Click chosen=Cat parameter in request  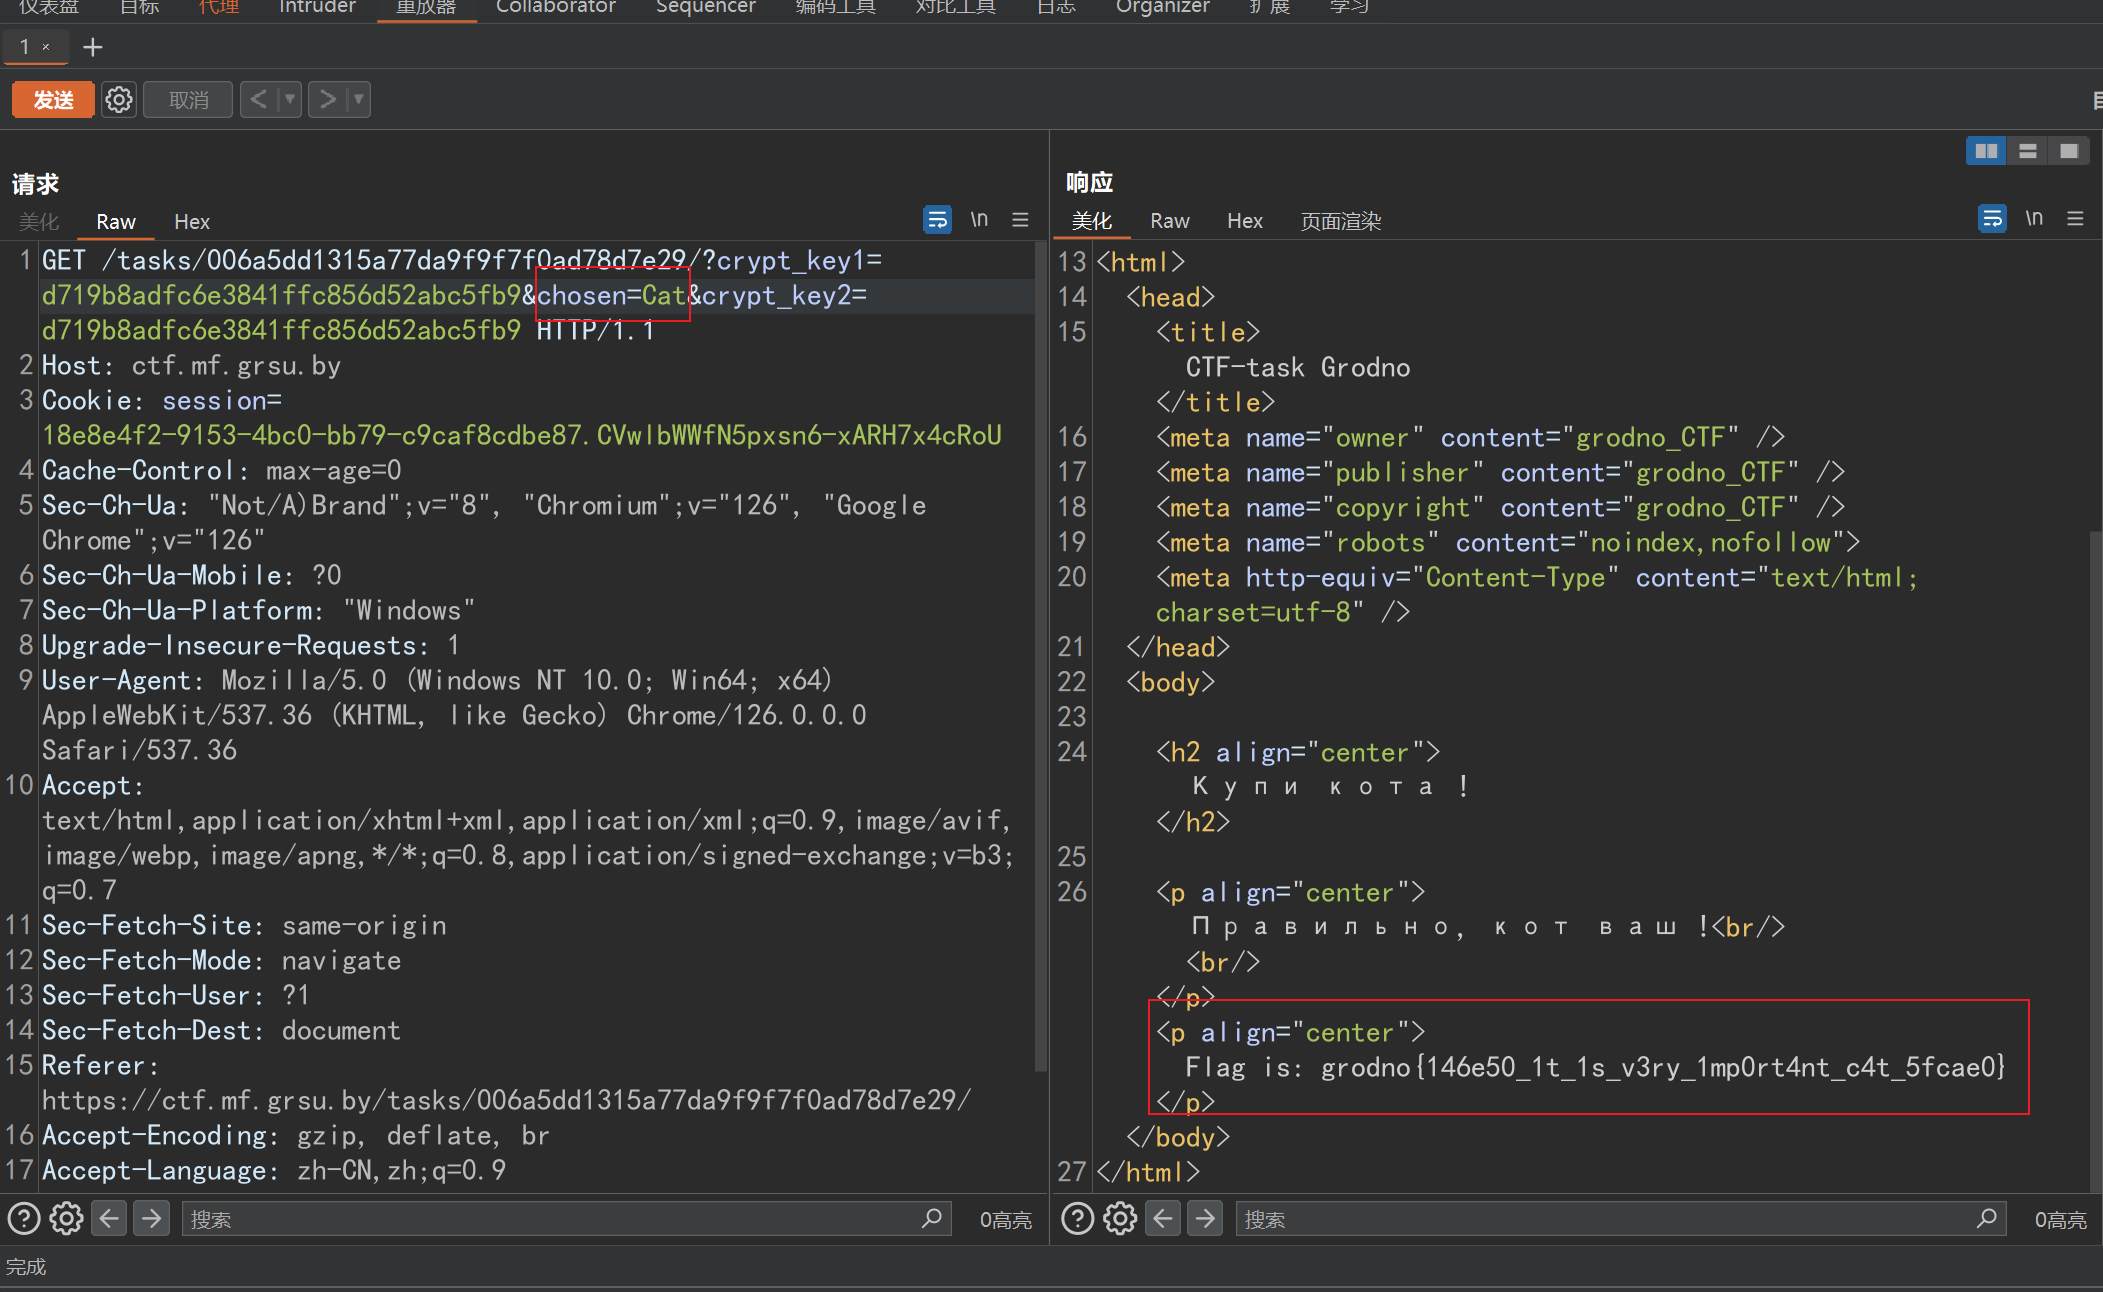(x=612, y=295)
